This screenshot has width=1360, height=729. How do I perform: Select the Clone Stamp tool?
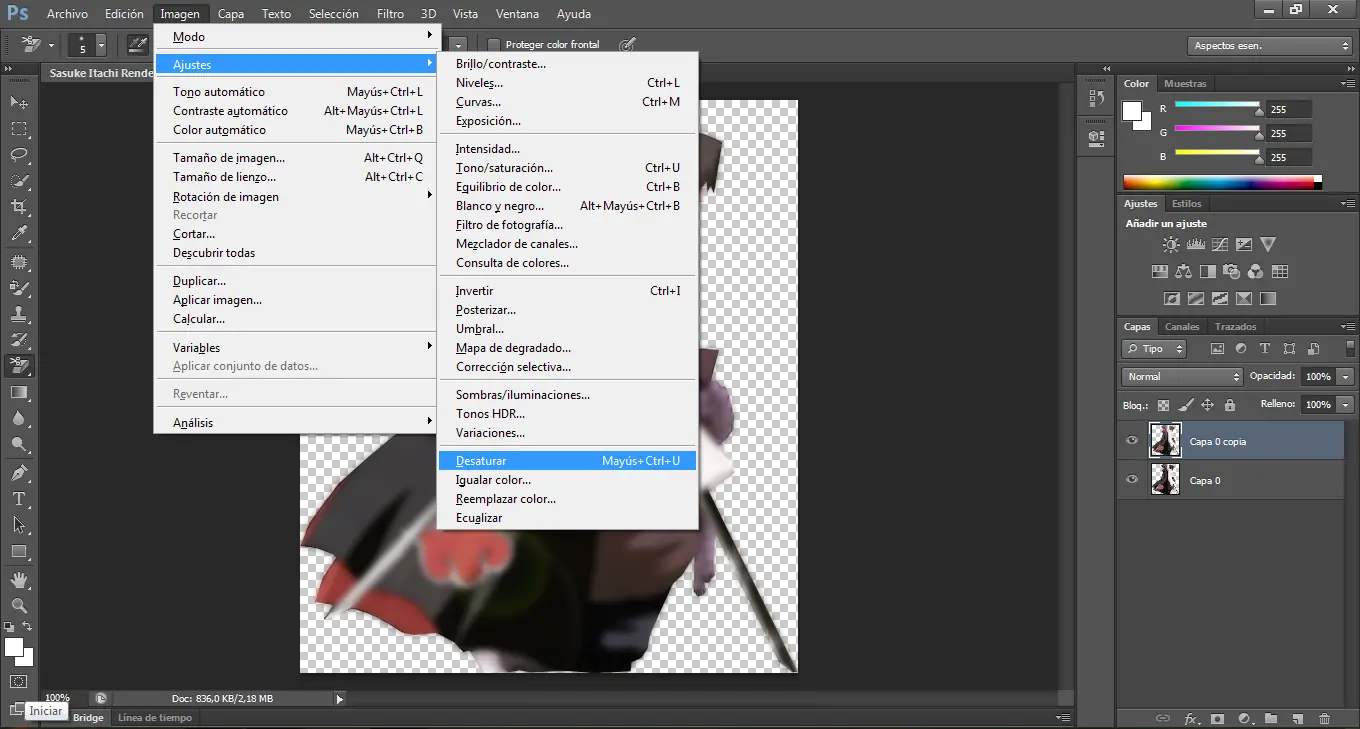[19, 314]
